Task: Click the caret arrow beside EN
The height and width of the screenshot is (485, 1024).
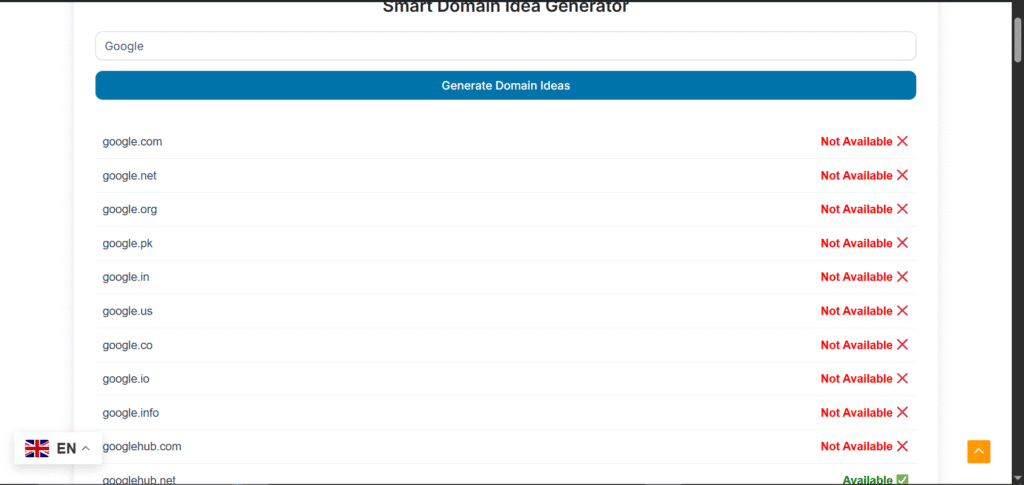Action: coord(86,448)
